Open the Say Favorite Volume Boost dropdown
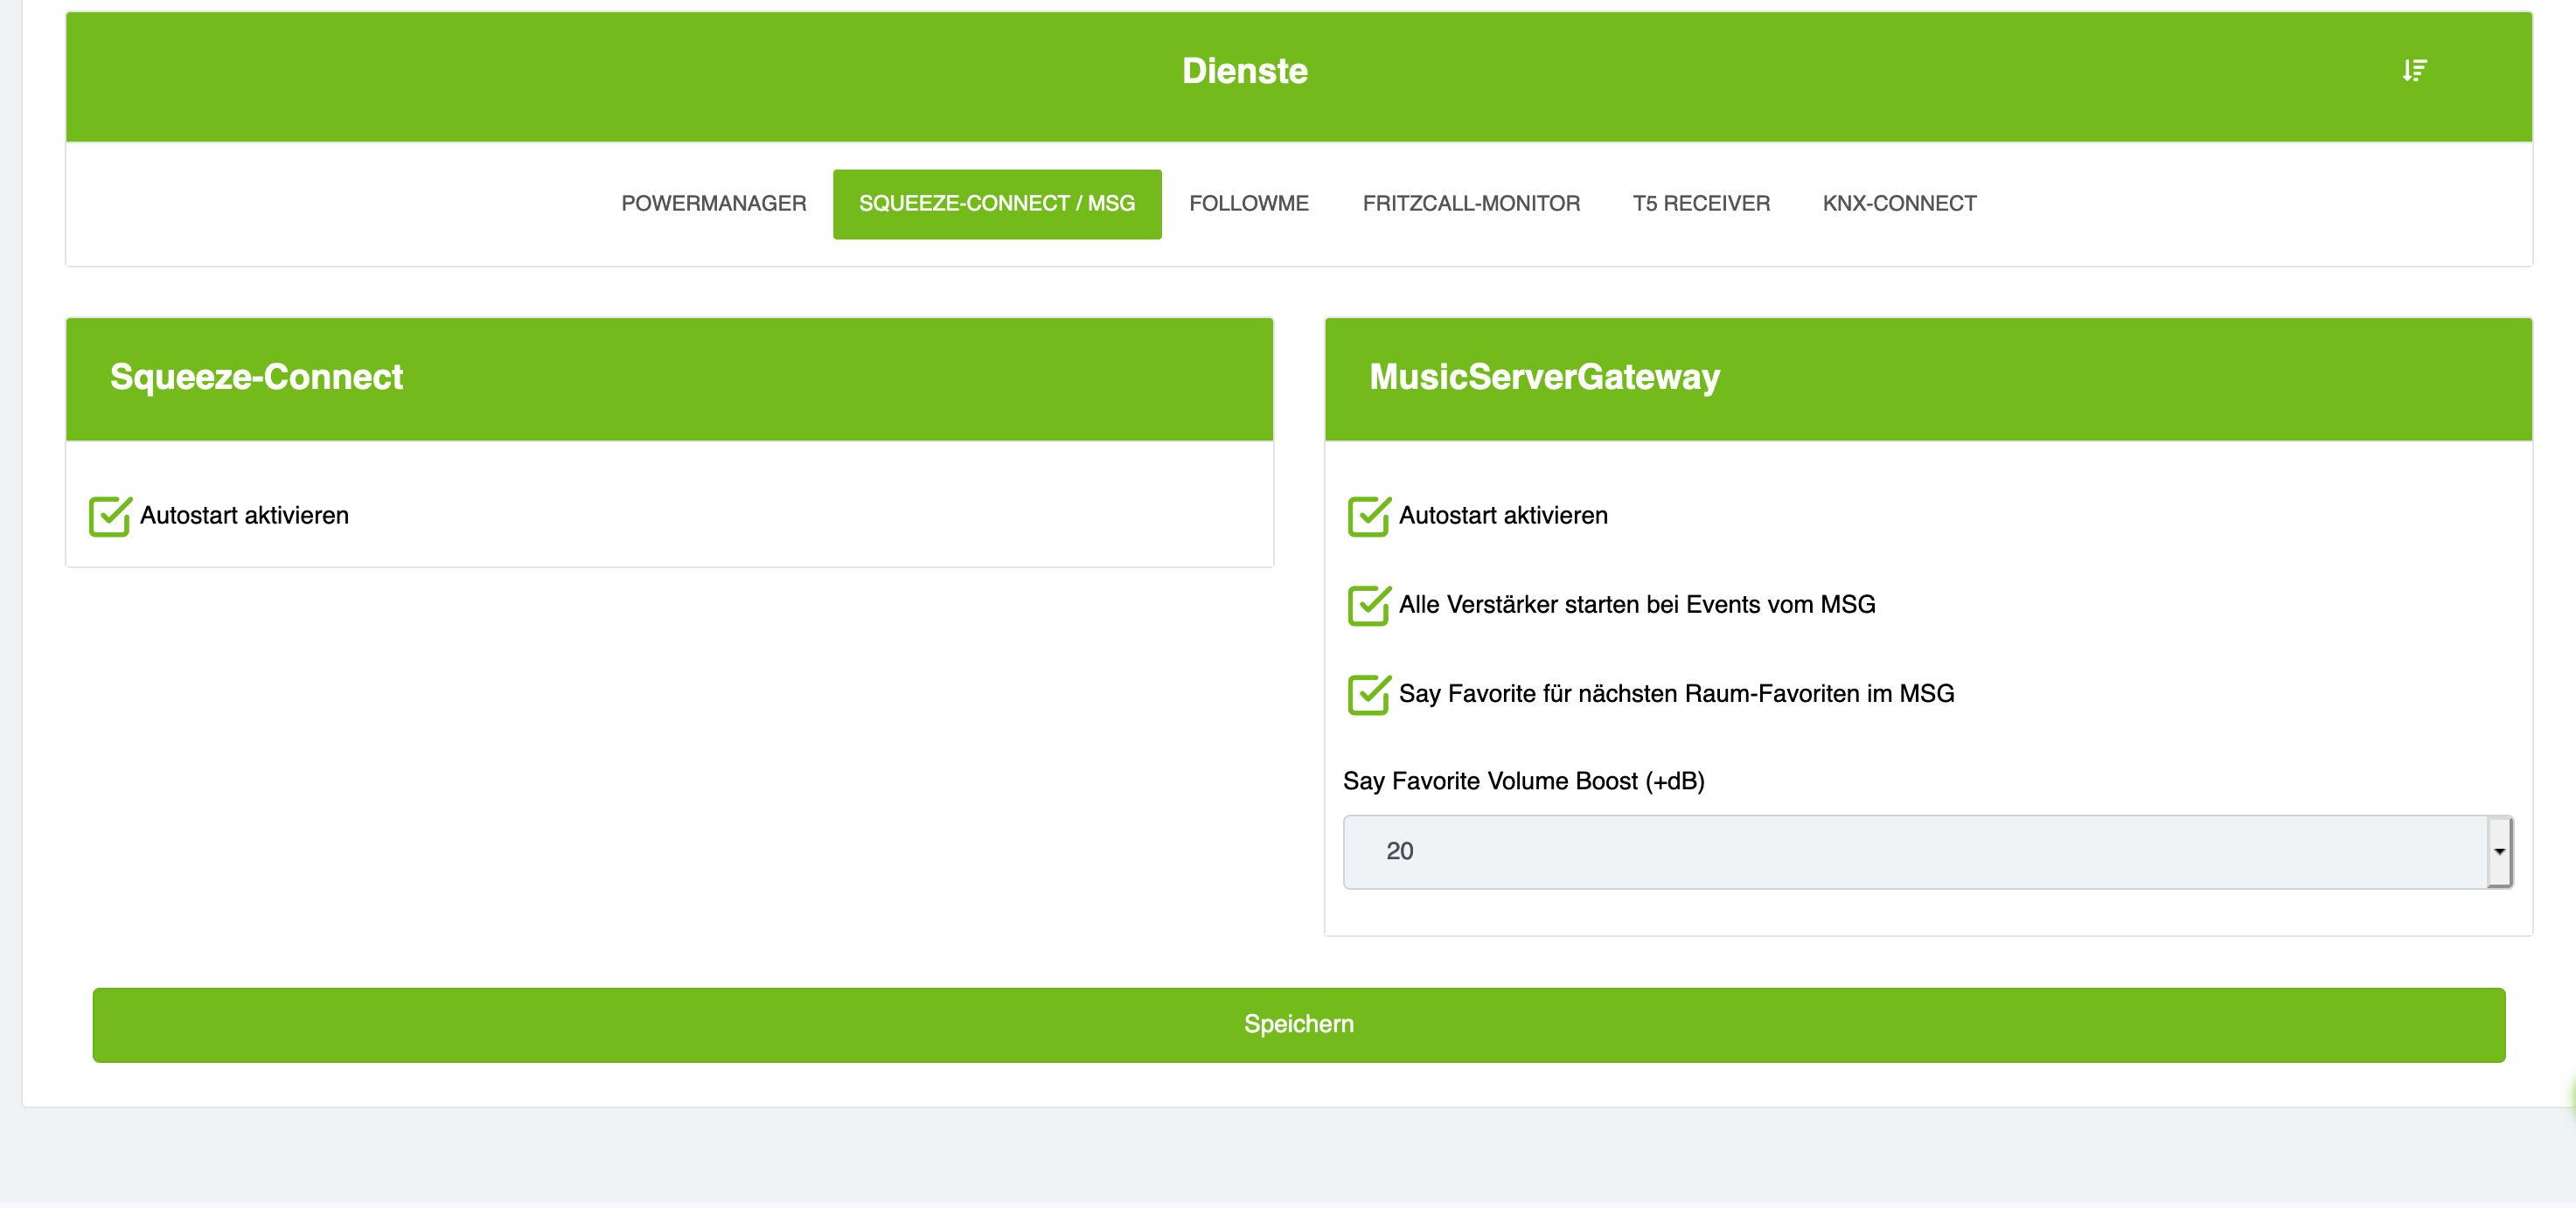This screenshot has width=2576, height=1208. pyautogui.click(x=1914, y=852)
